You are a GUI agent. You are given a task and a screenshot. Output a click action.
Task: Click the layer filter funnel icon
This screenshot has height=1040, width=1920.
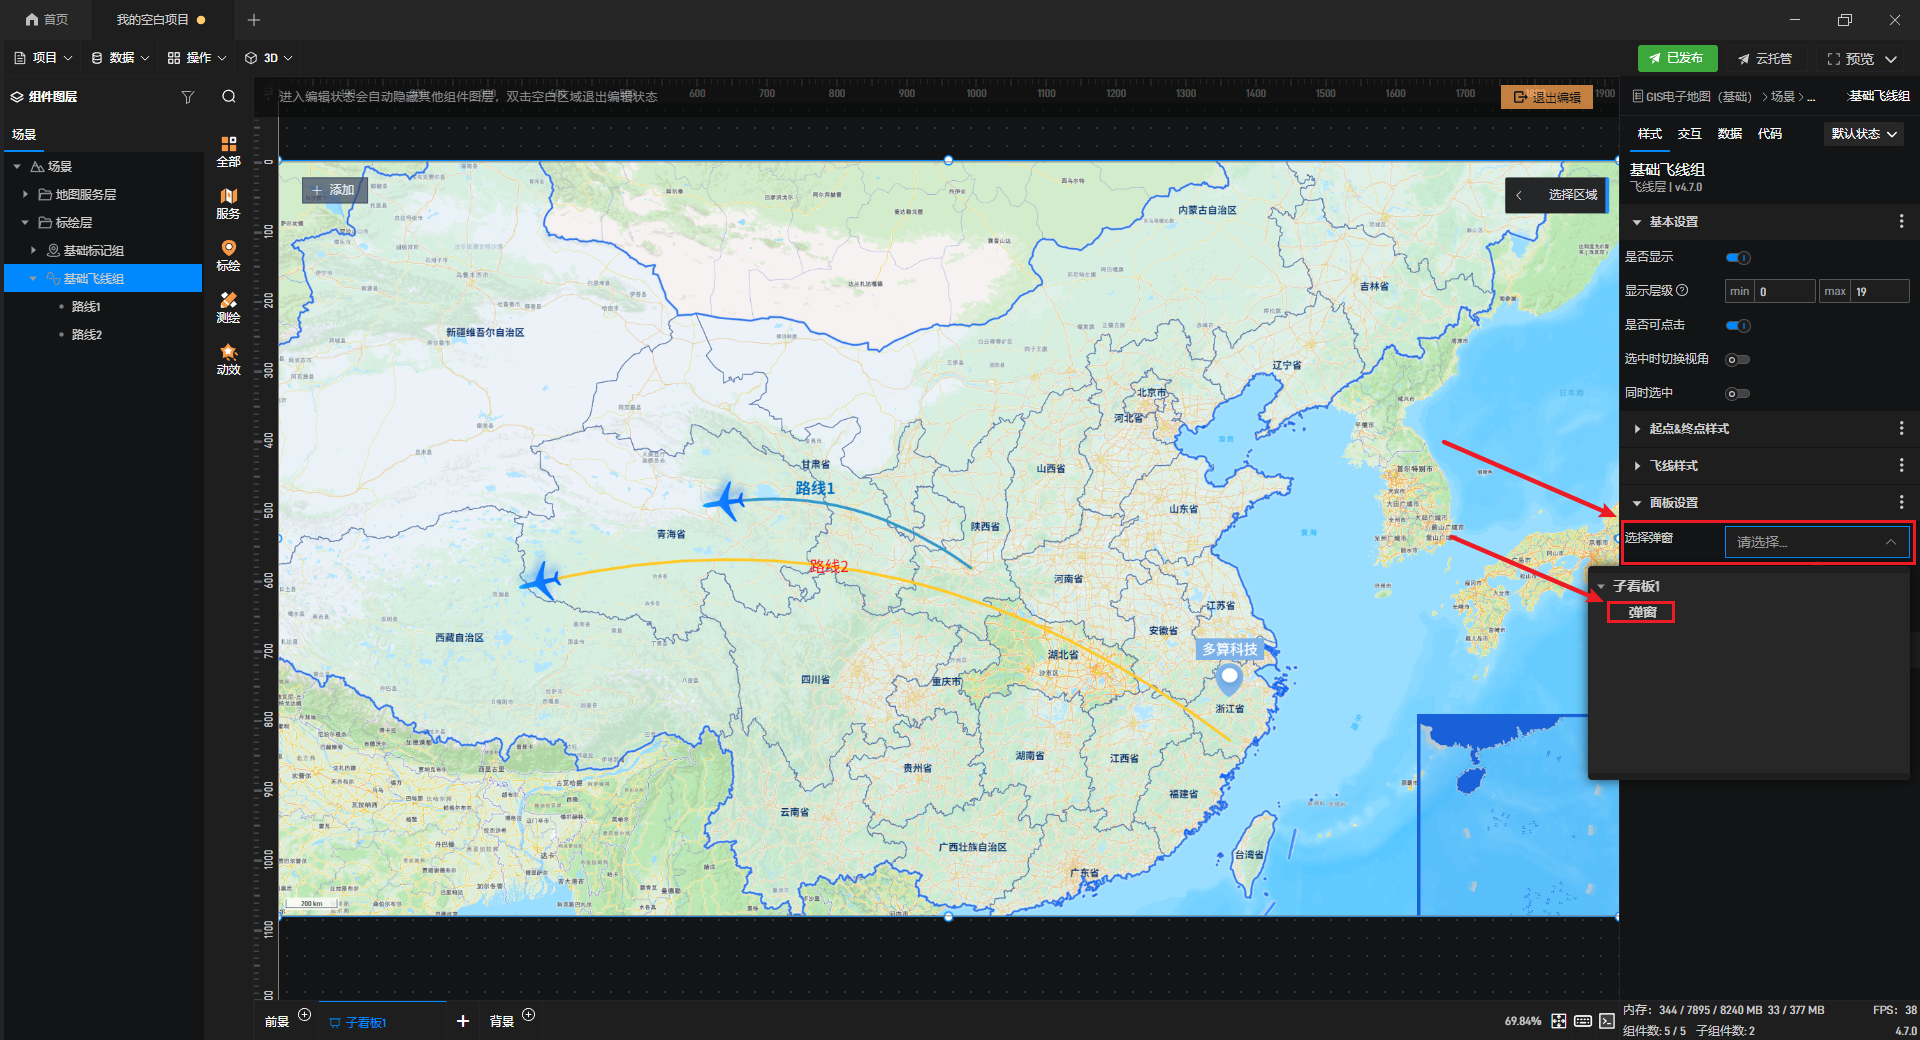pyautogui.click(x=187, y=97)
